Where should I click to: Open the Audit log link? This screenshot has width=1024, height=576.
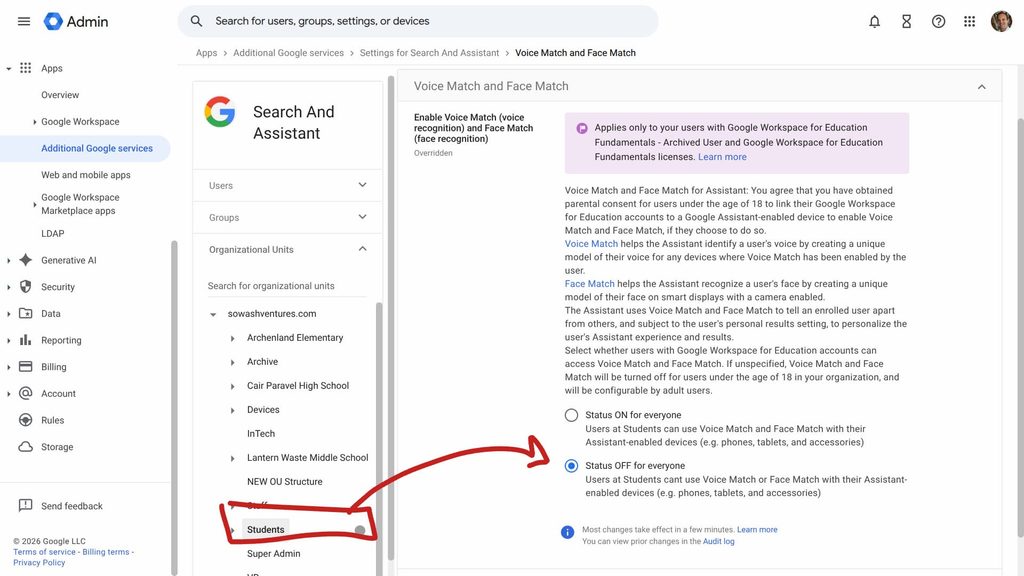(718, 541)
